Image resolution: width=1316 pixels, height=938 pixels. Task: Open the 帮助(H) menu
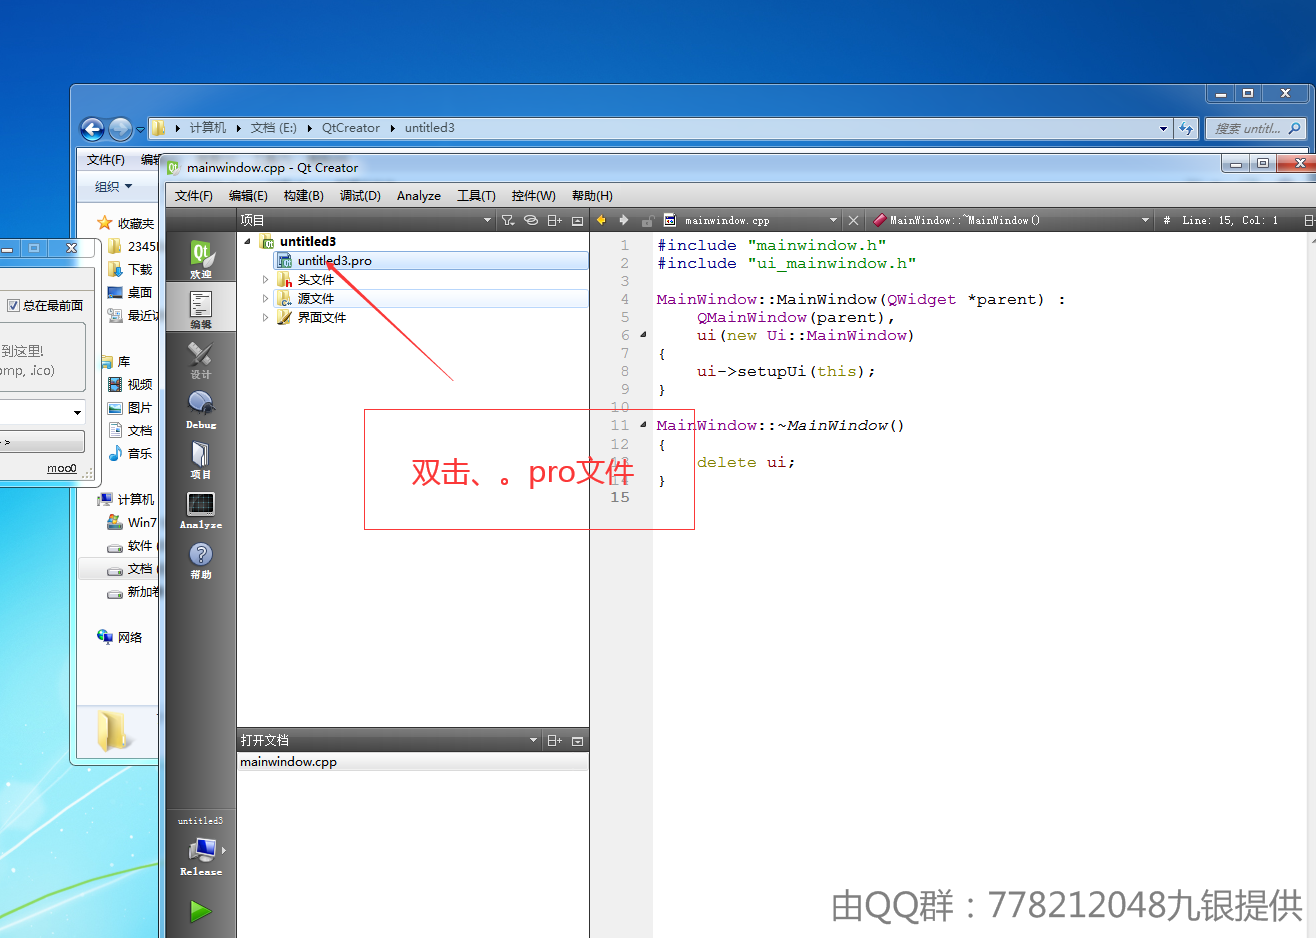tap(592, 196)
